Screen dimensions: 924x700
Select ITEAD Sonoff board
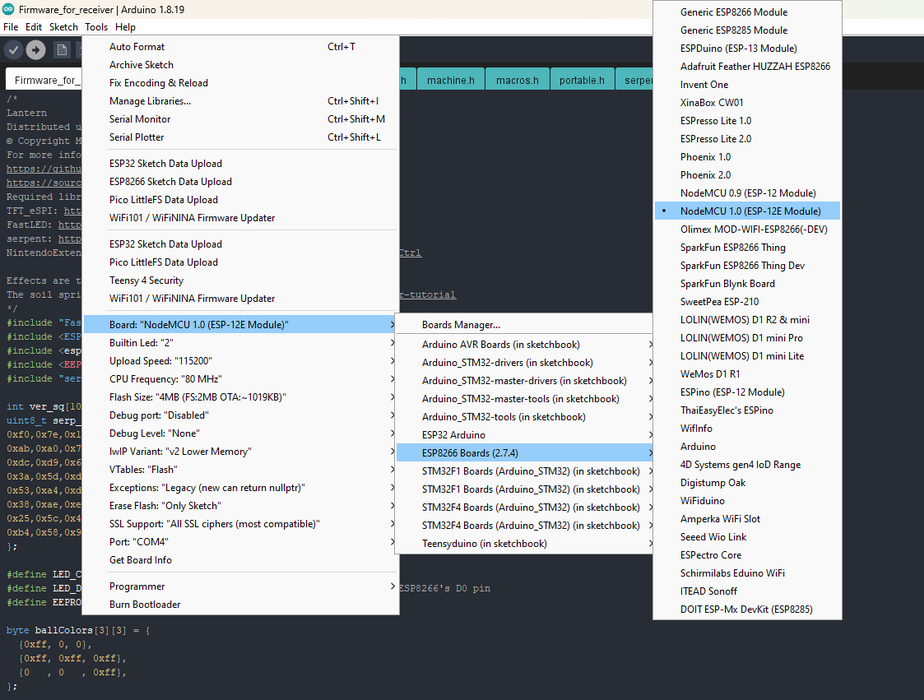pyautogui.click(x=747, y=592)
